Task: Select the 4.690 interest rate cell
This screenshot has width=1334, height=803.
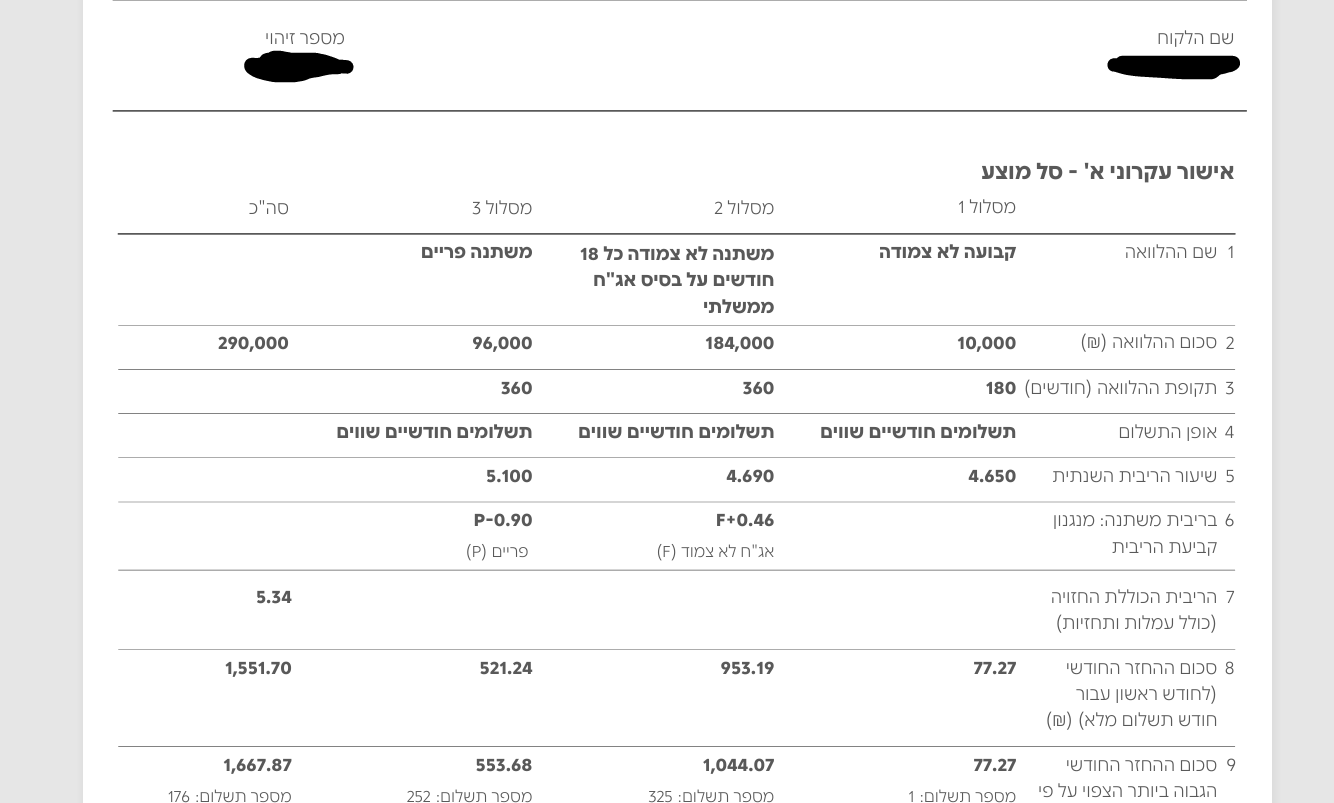Action: coord(750,476)
